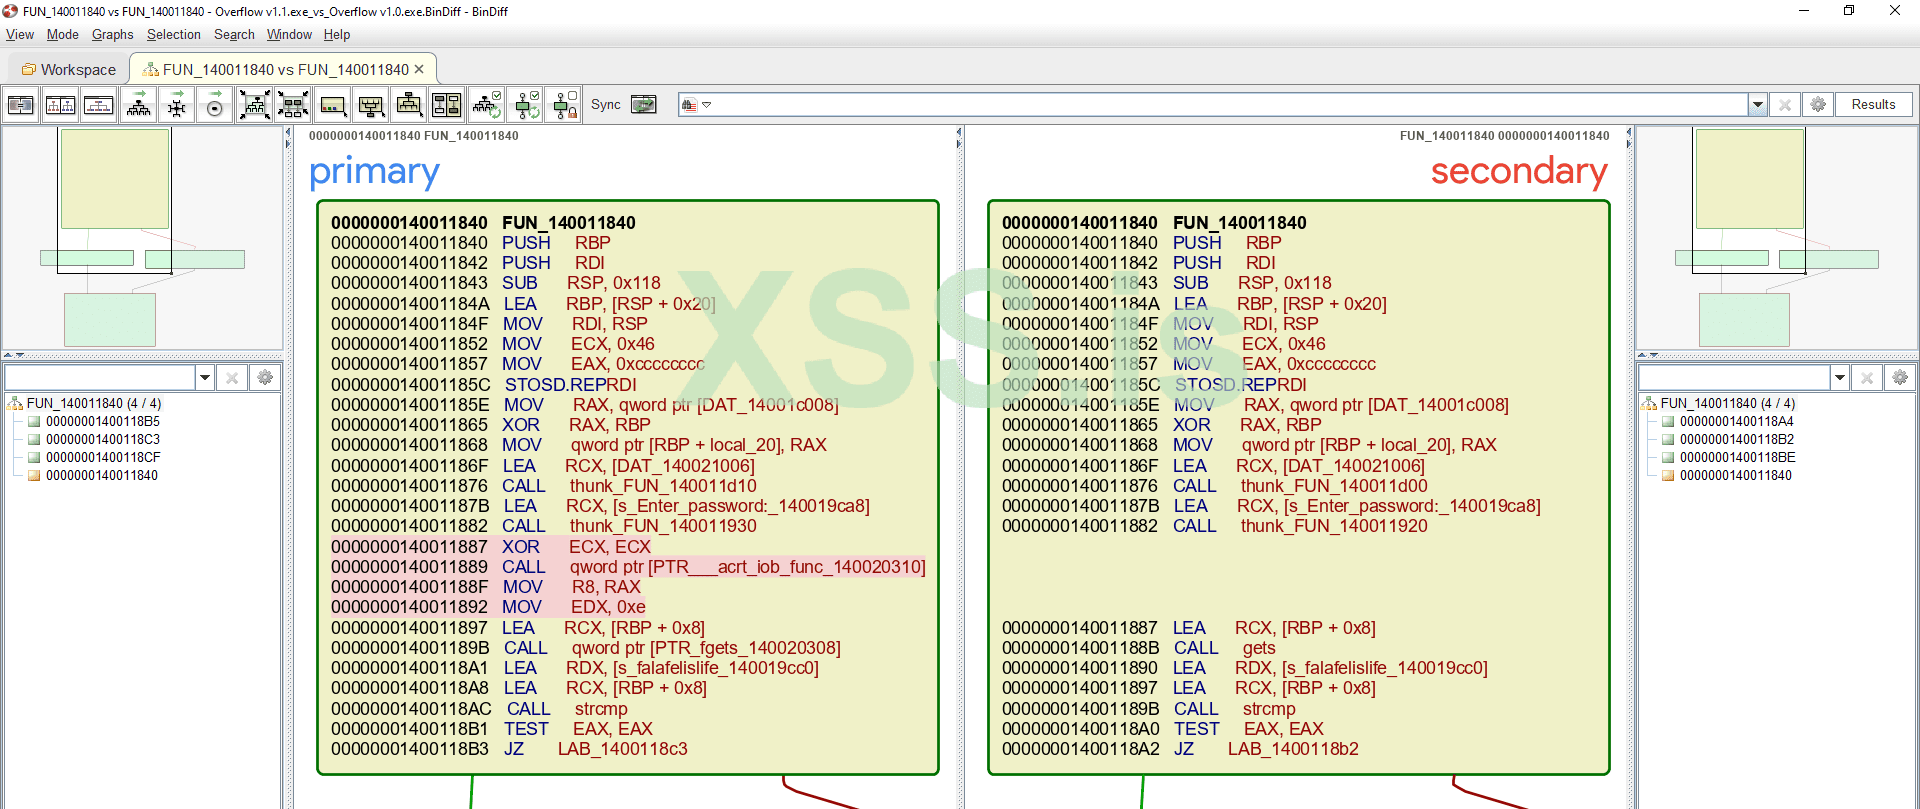Click the side-by-side split view toolbar icon

[x=60, y=105]
